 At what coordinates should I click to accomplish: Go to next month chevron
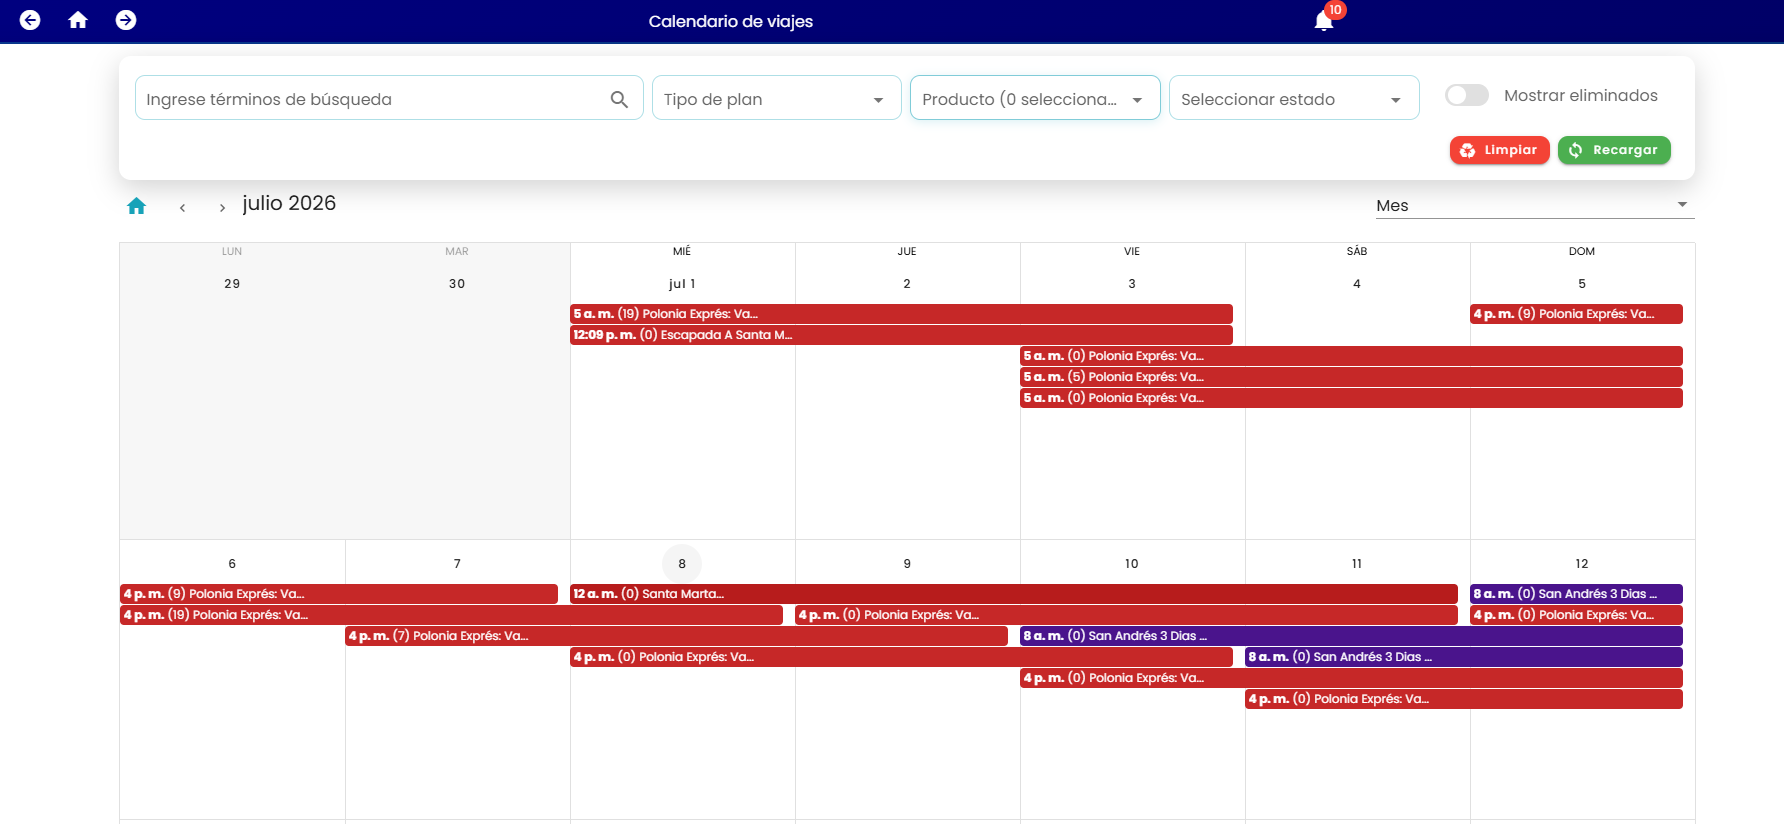click(222, 207)
